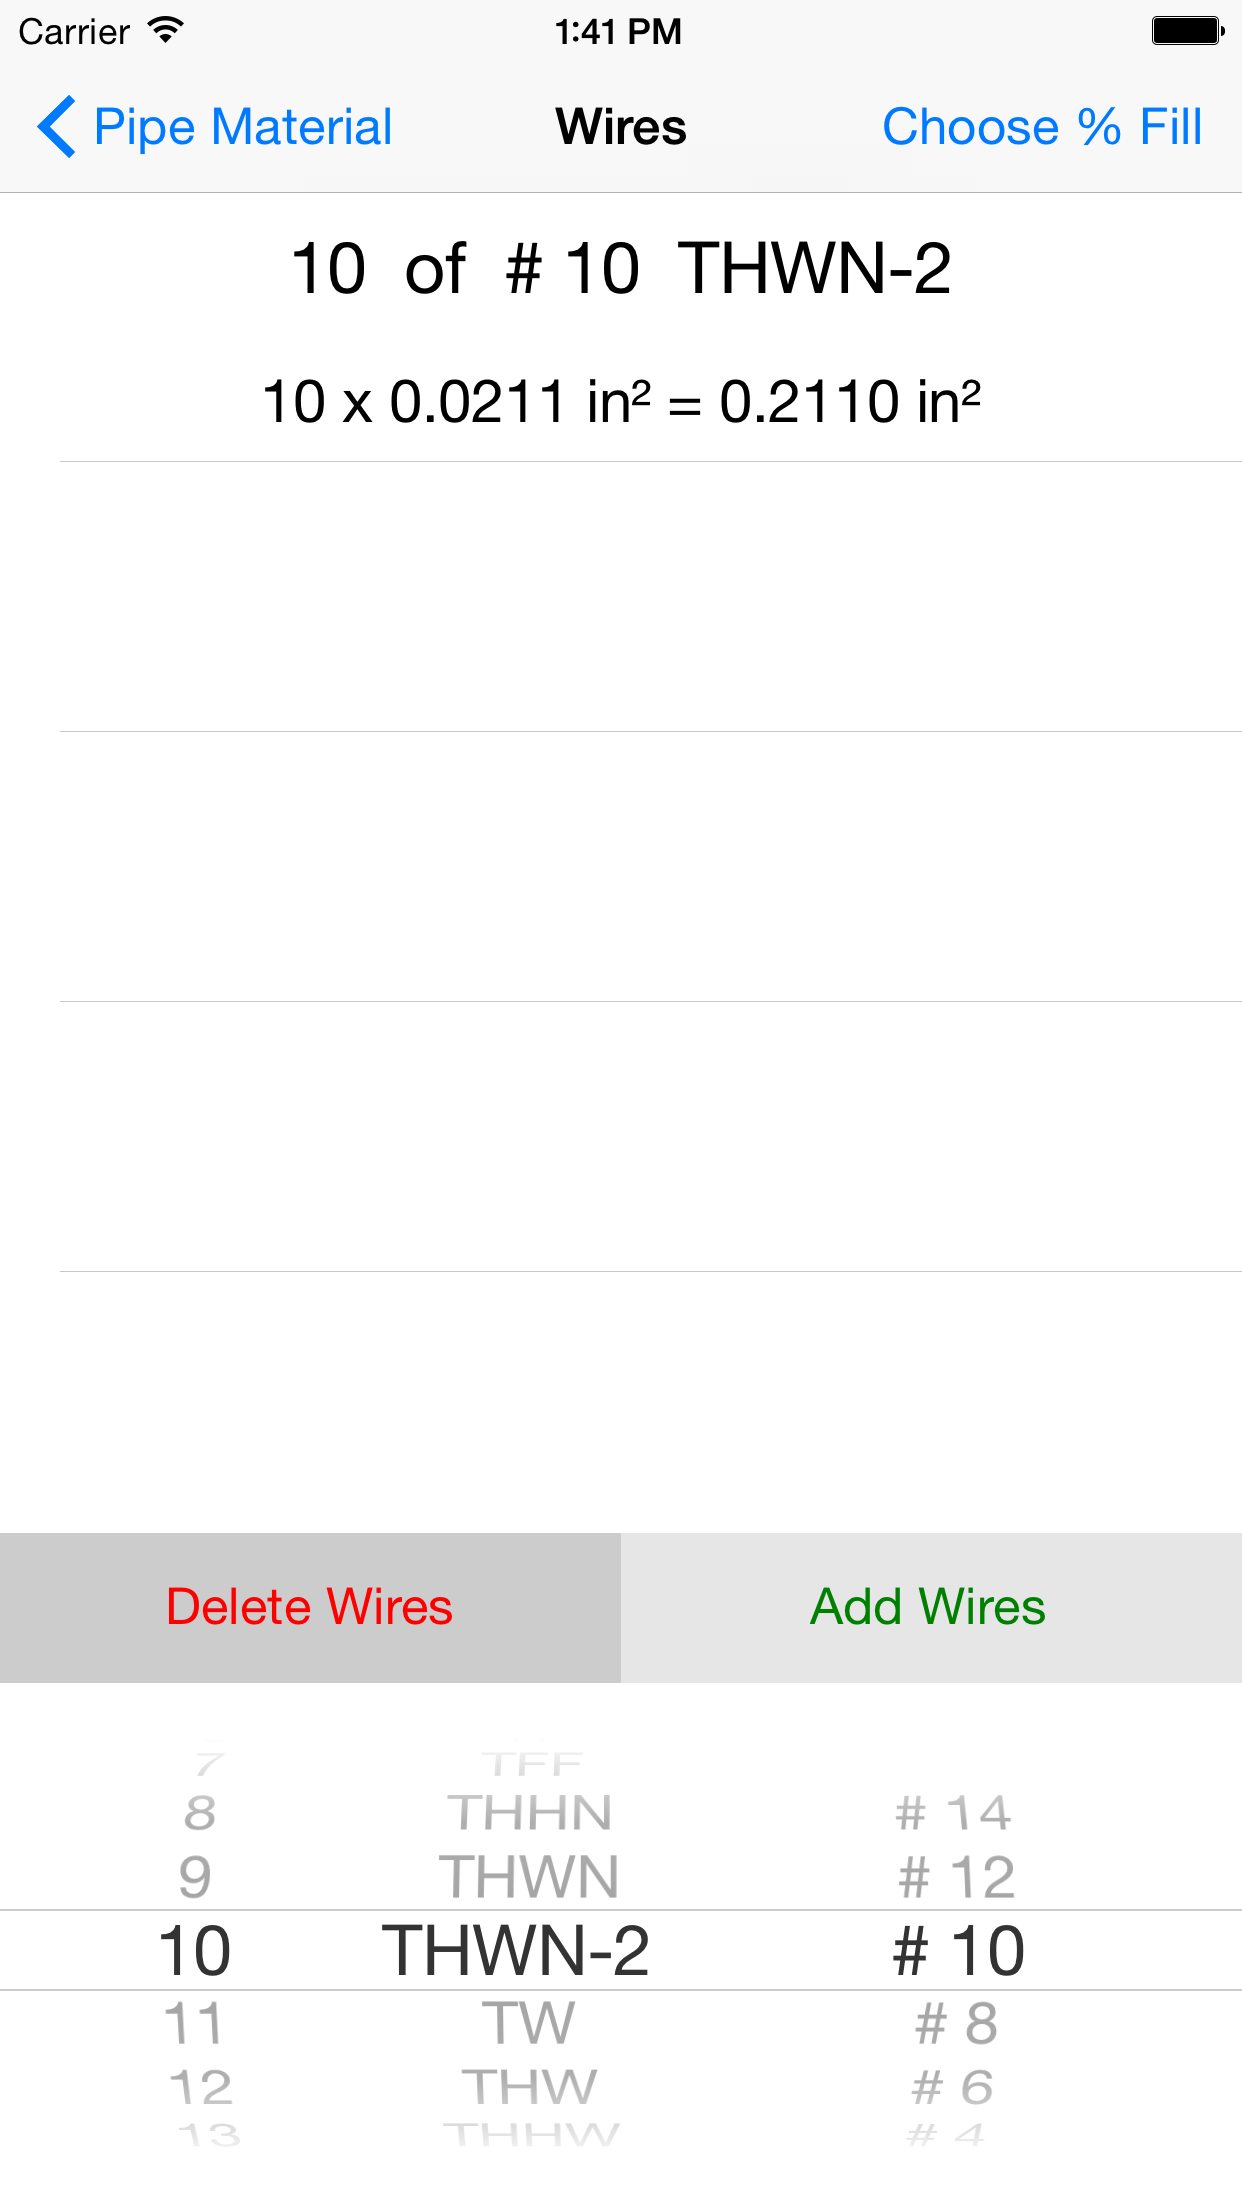This screenshot has width=1242, height=2208.
Task: Click the battery indicator icon
Action: click(1186, 29)
